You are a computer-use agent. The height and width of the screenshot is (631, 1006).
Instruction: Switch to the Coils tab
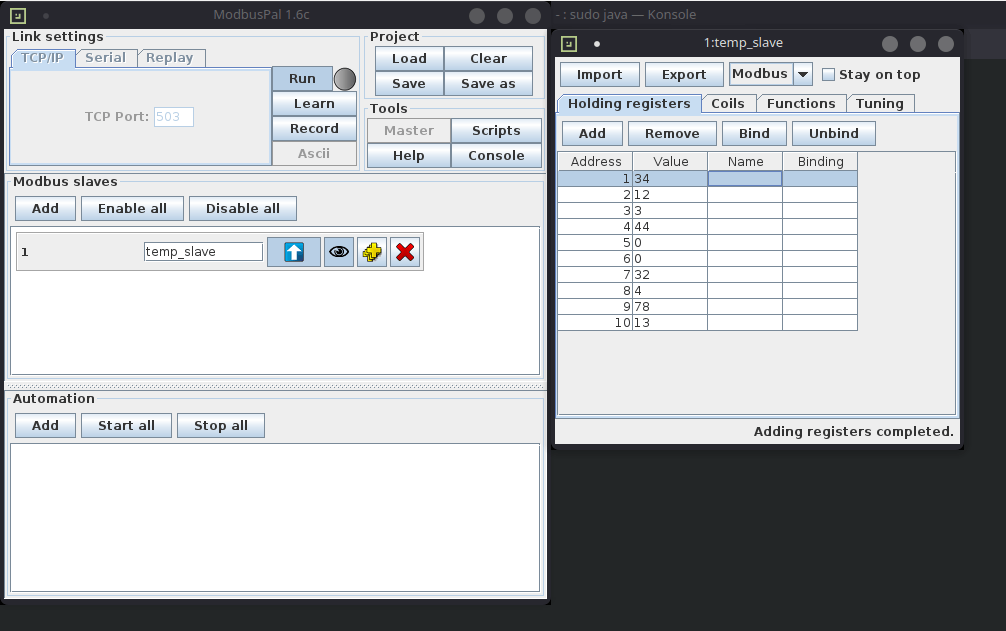(x=727, y=103)
